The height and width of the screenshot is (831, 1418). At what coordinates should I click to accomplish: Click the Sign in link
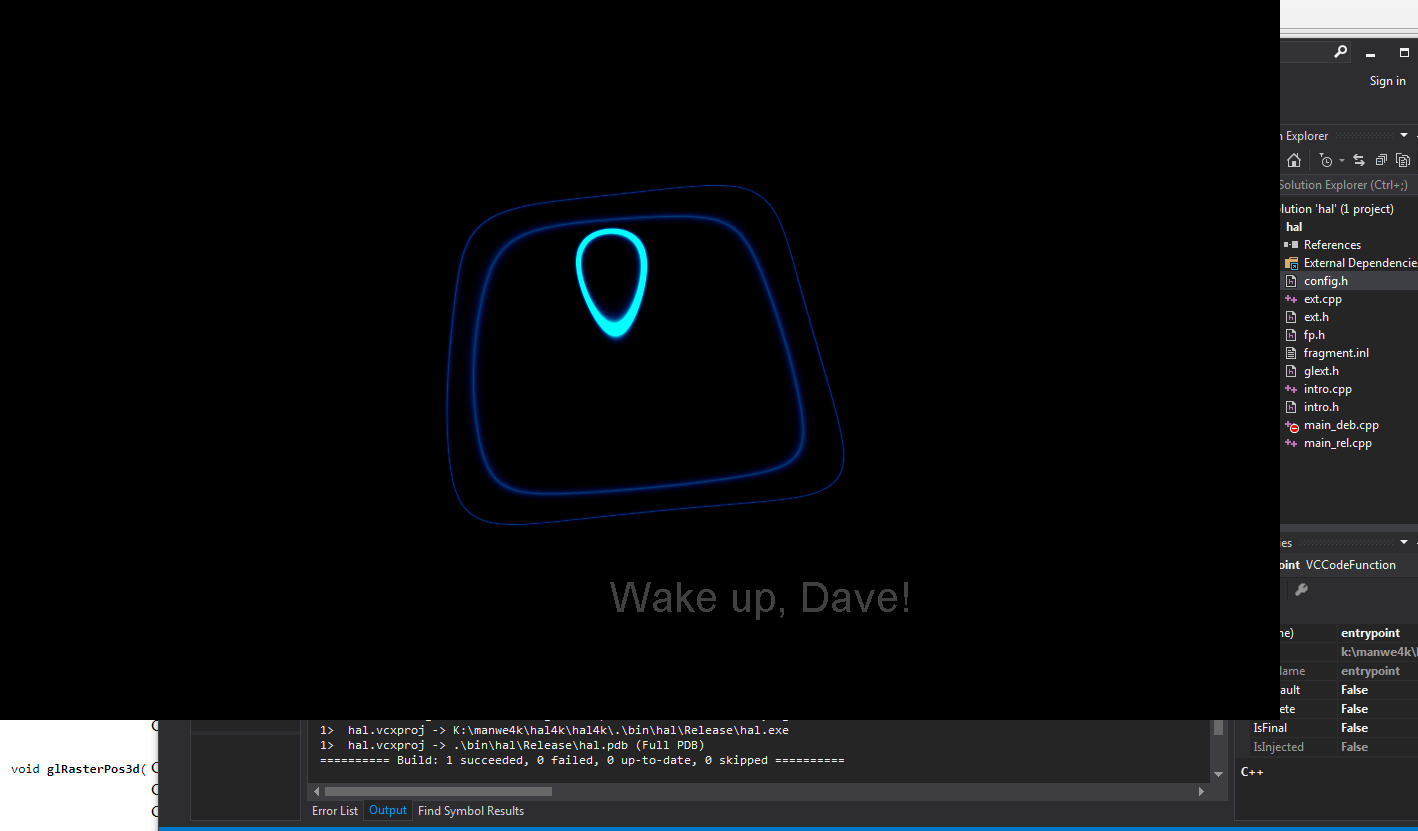(1388, 81)
